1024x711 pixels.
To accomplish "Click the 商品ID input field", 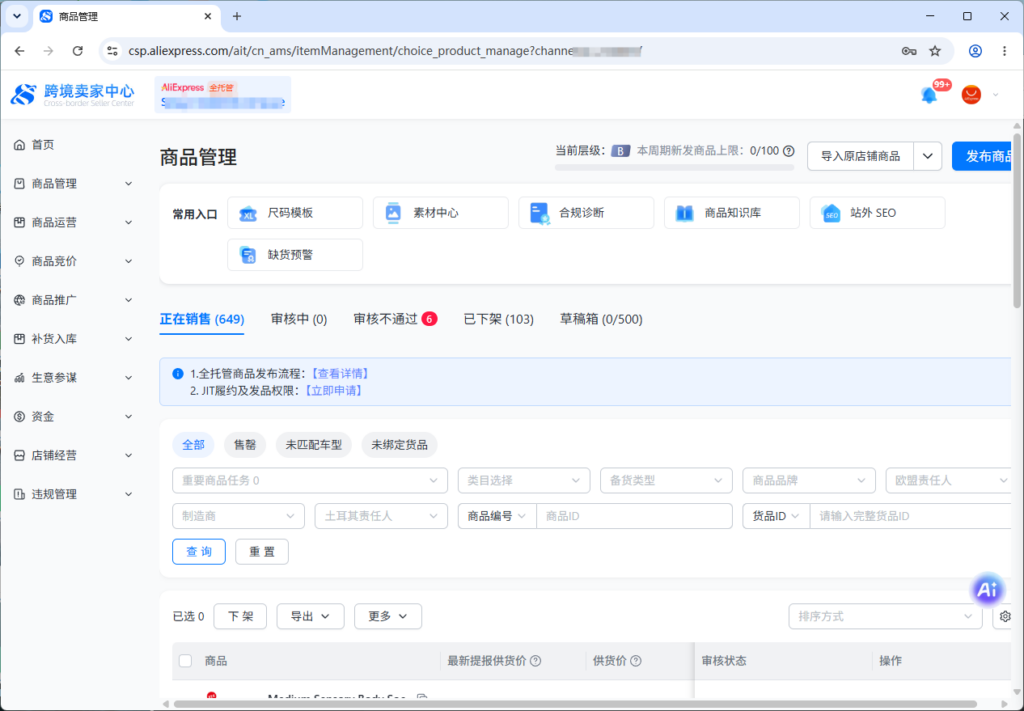I will tap(634, 516).
